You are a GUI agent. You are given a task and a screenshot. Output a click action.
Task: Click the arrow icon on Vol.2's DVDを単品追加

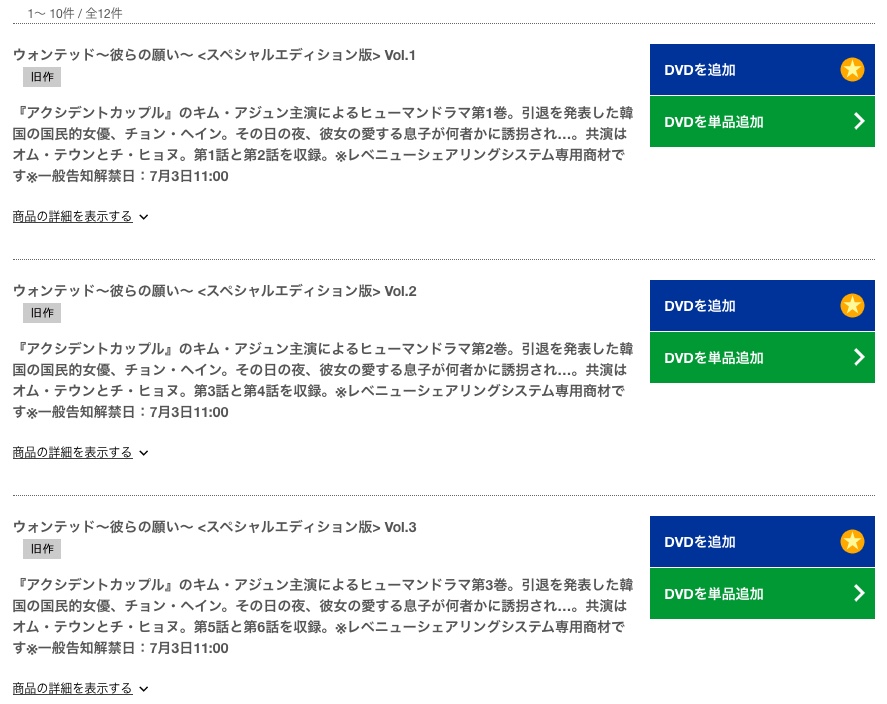click(x=859, y=357)
